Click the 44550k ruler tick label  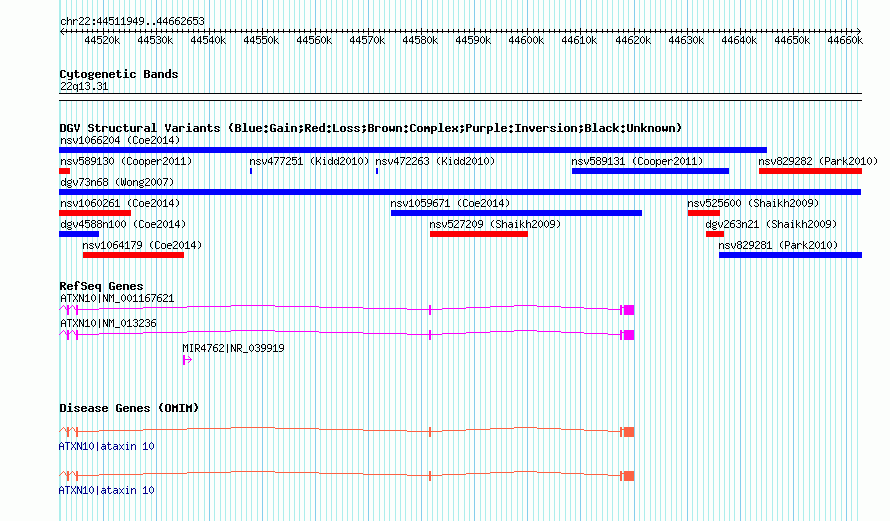261,40
